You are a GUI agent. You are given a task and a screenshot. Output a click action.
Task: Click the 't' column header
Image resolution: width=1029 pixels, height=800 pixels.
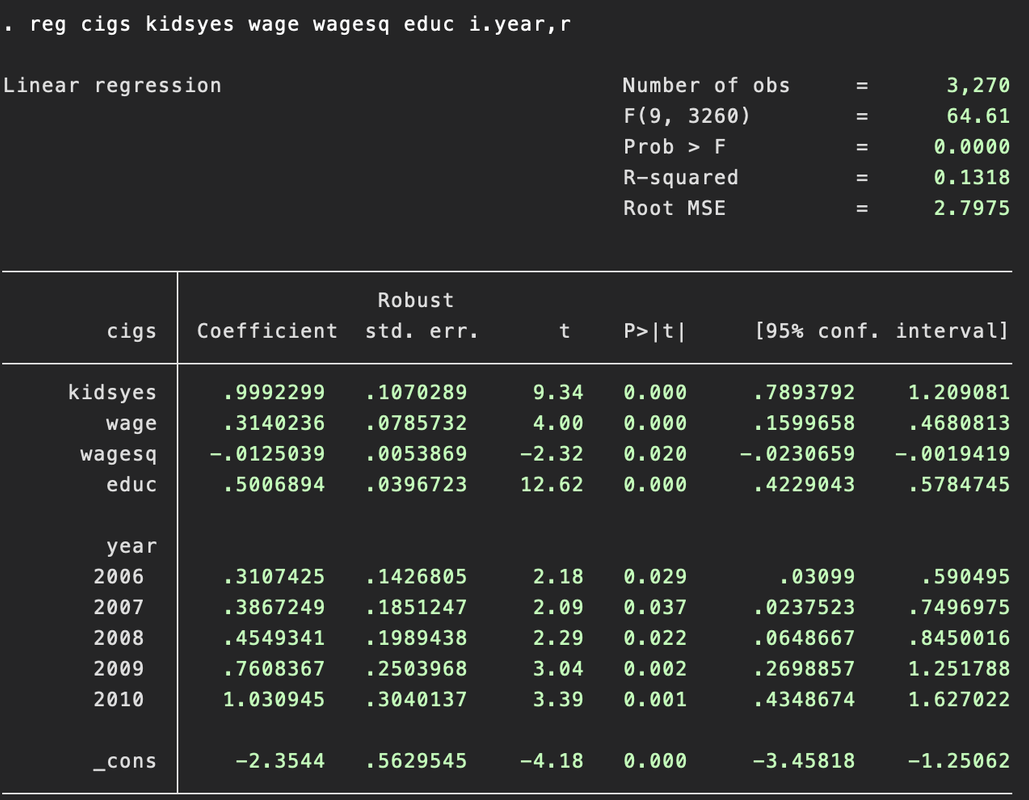pos(564,331)
